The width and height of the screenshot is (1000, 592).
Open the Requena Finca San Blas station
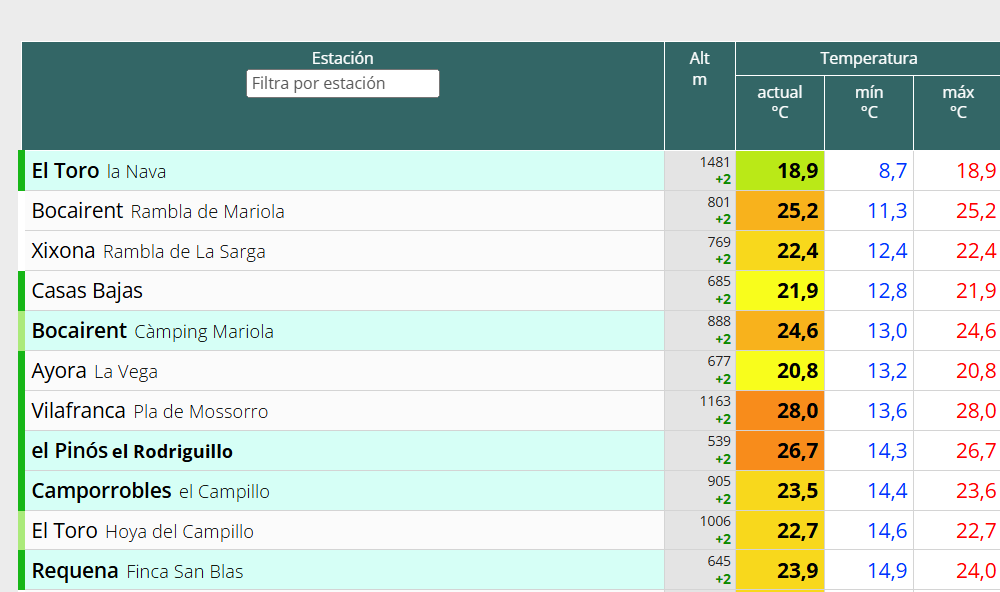coord(138,571)
